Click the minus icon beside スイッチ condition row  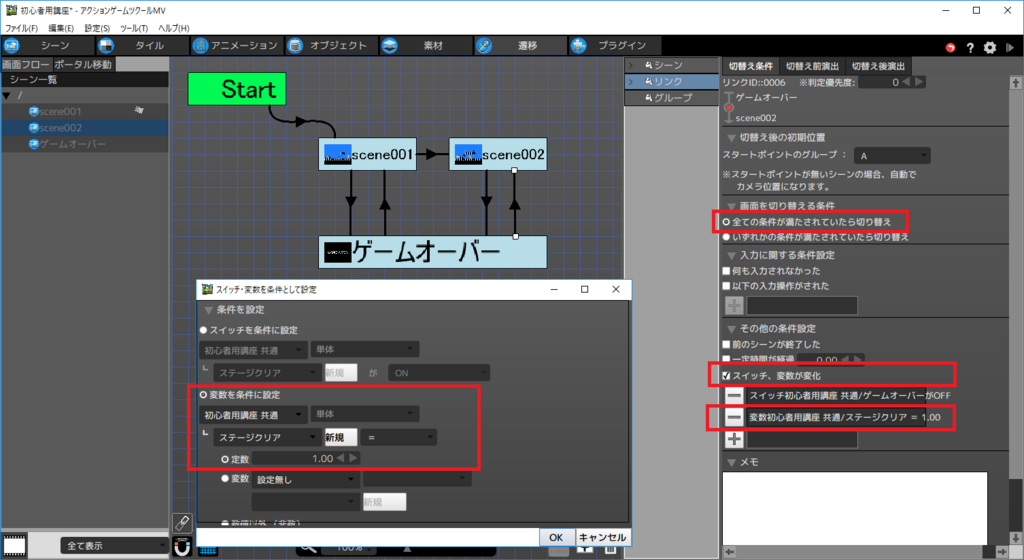734,396
